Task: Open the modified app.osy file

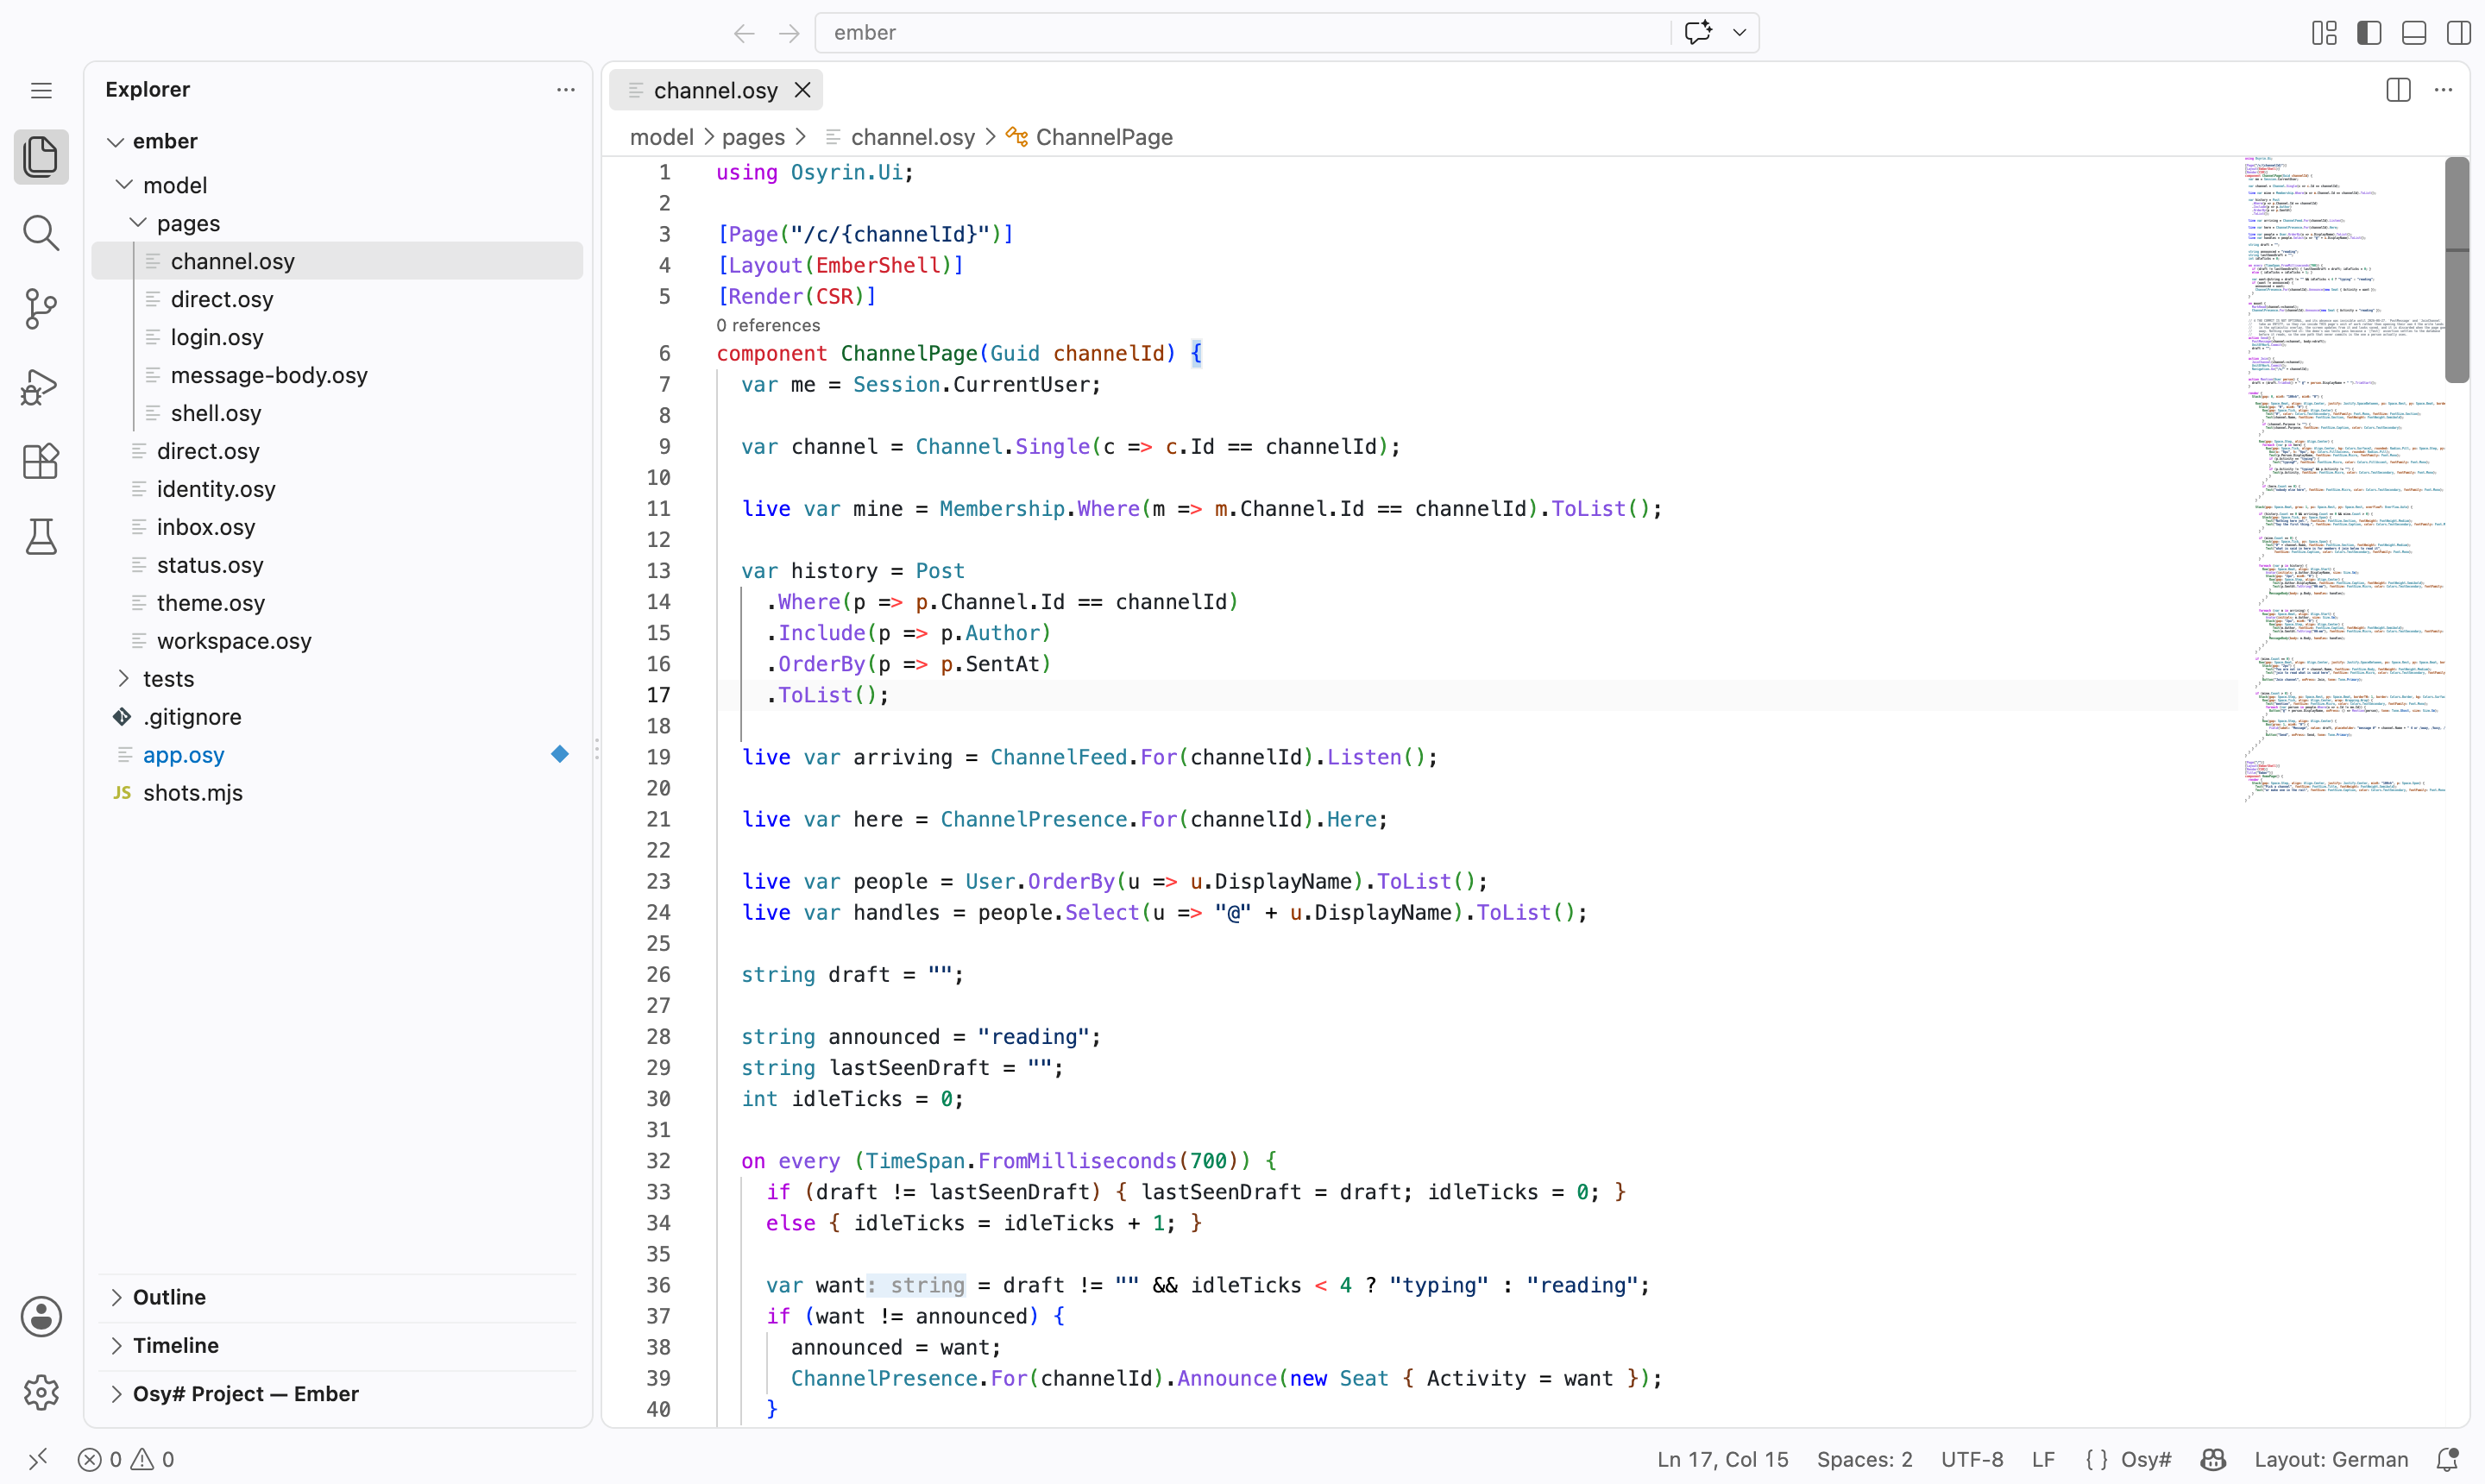Action: click(337, 755)
